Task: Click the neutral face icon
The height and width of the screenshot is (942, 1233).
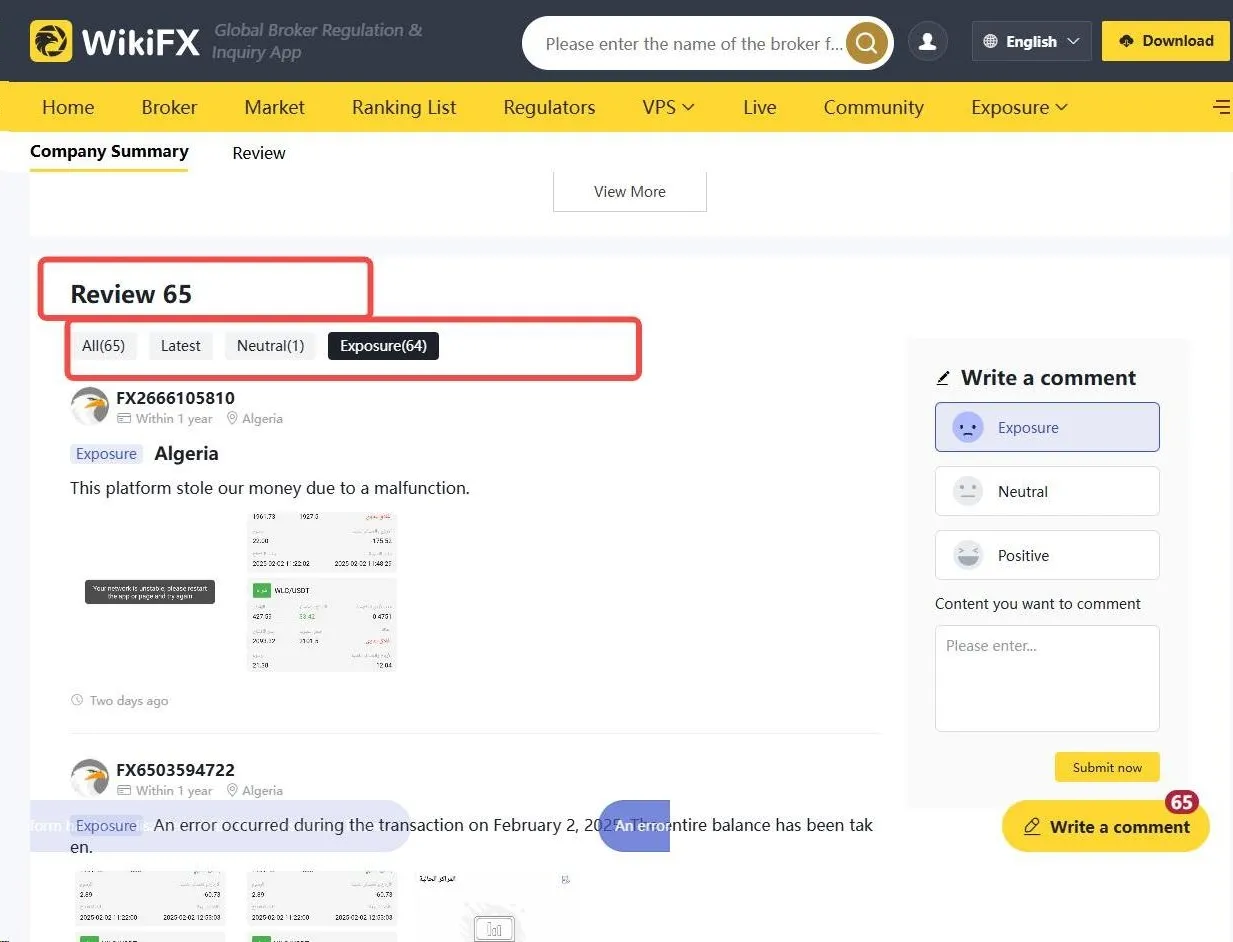Action: (x=967, y=491)
